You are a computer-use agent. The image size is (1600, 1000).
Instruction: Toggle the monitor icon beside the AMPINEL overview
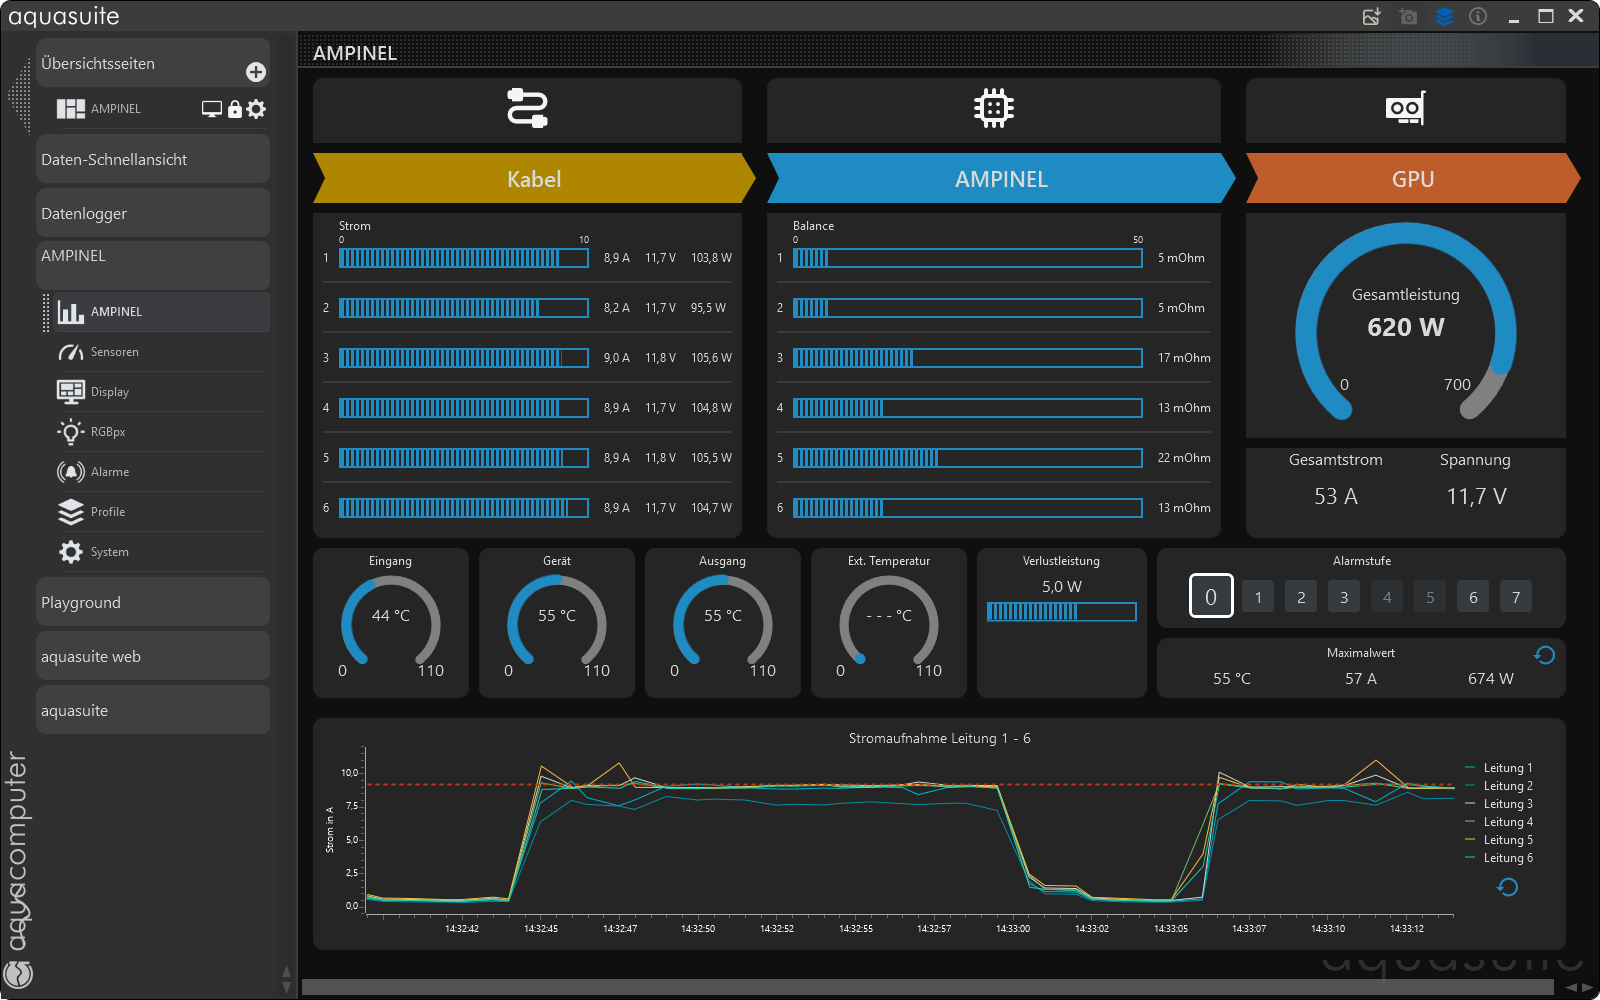pos(211,108)
